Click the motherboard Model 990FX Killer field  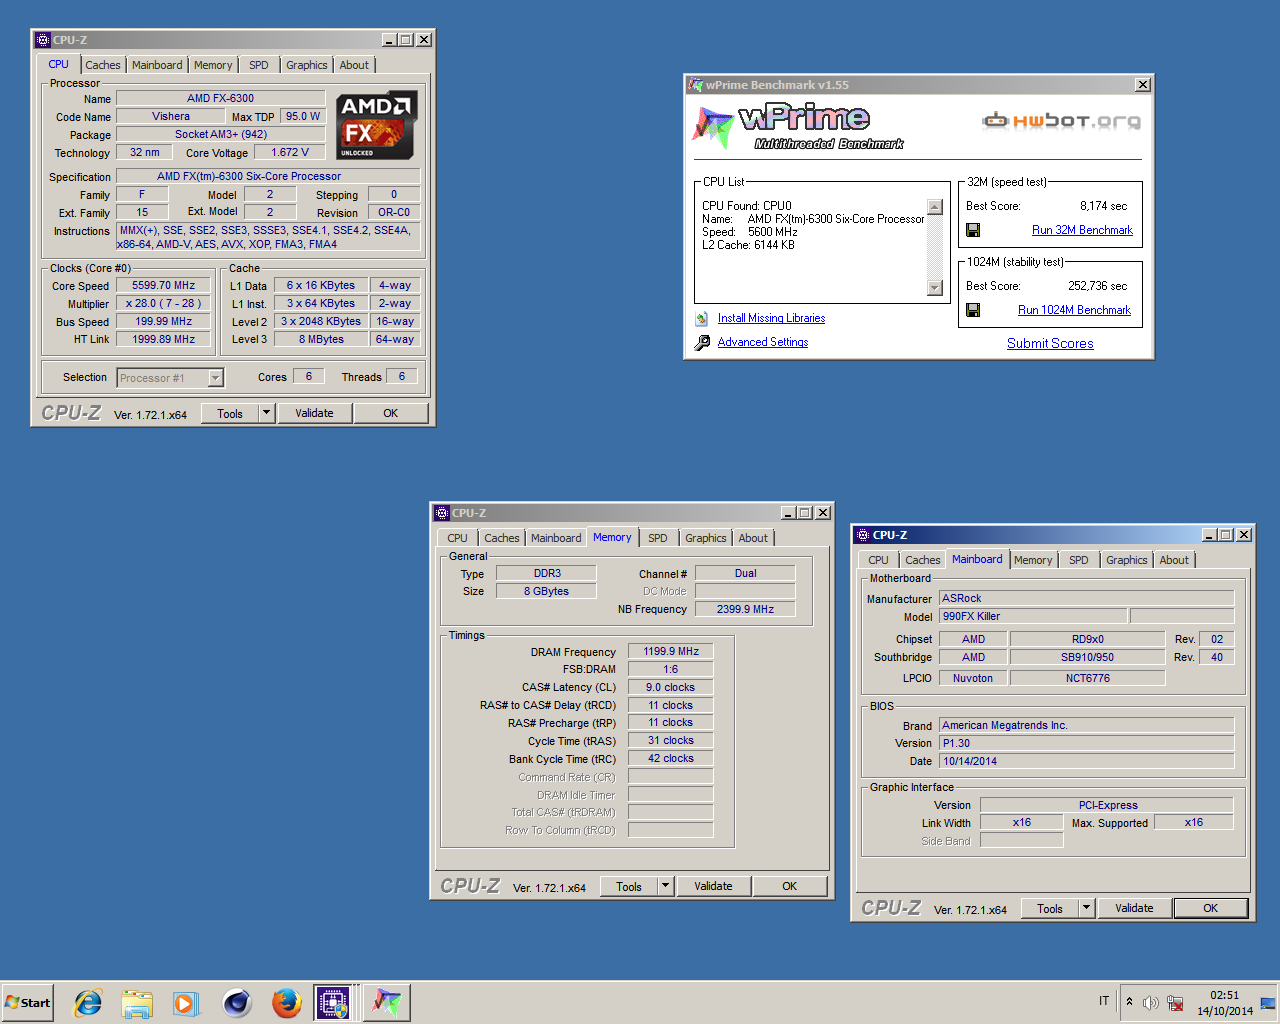point(1032,616)
